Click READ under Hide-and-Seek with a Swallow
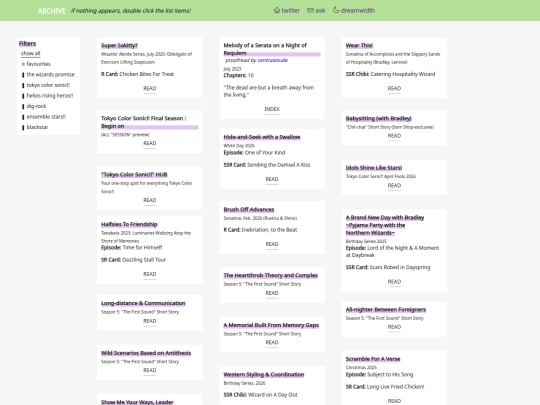The image size is (540, 405). pos(272,179)
